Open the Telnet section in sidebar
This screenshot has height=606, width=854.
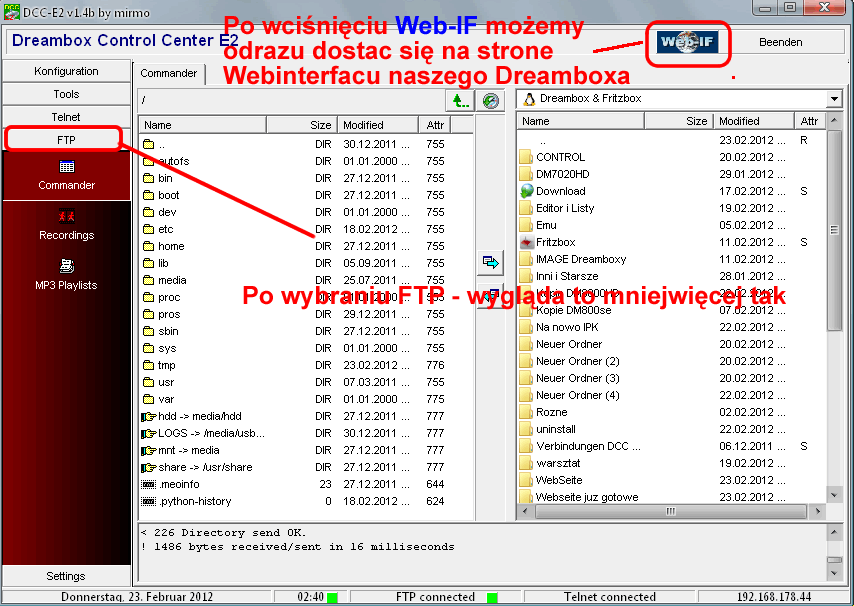click(x=67, y=117)
